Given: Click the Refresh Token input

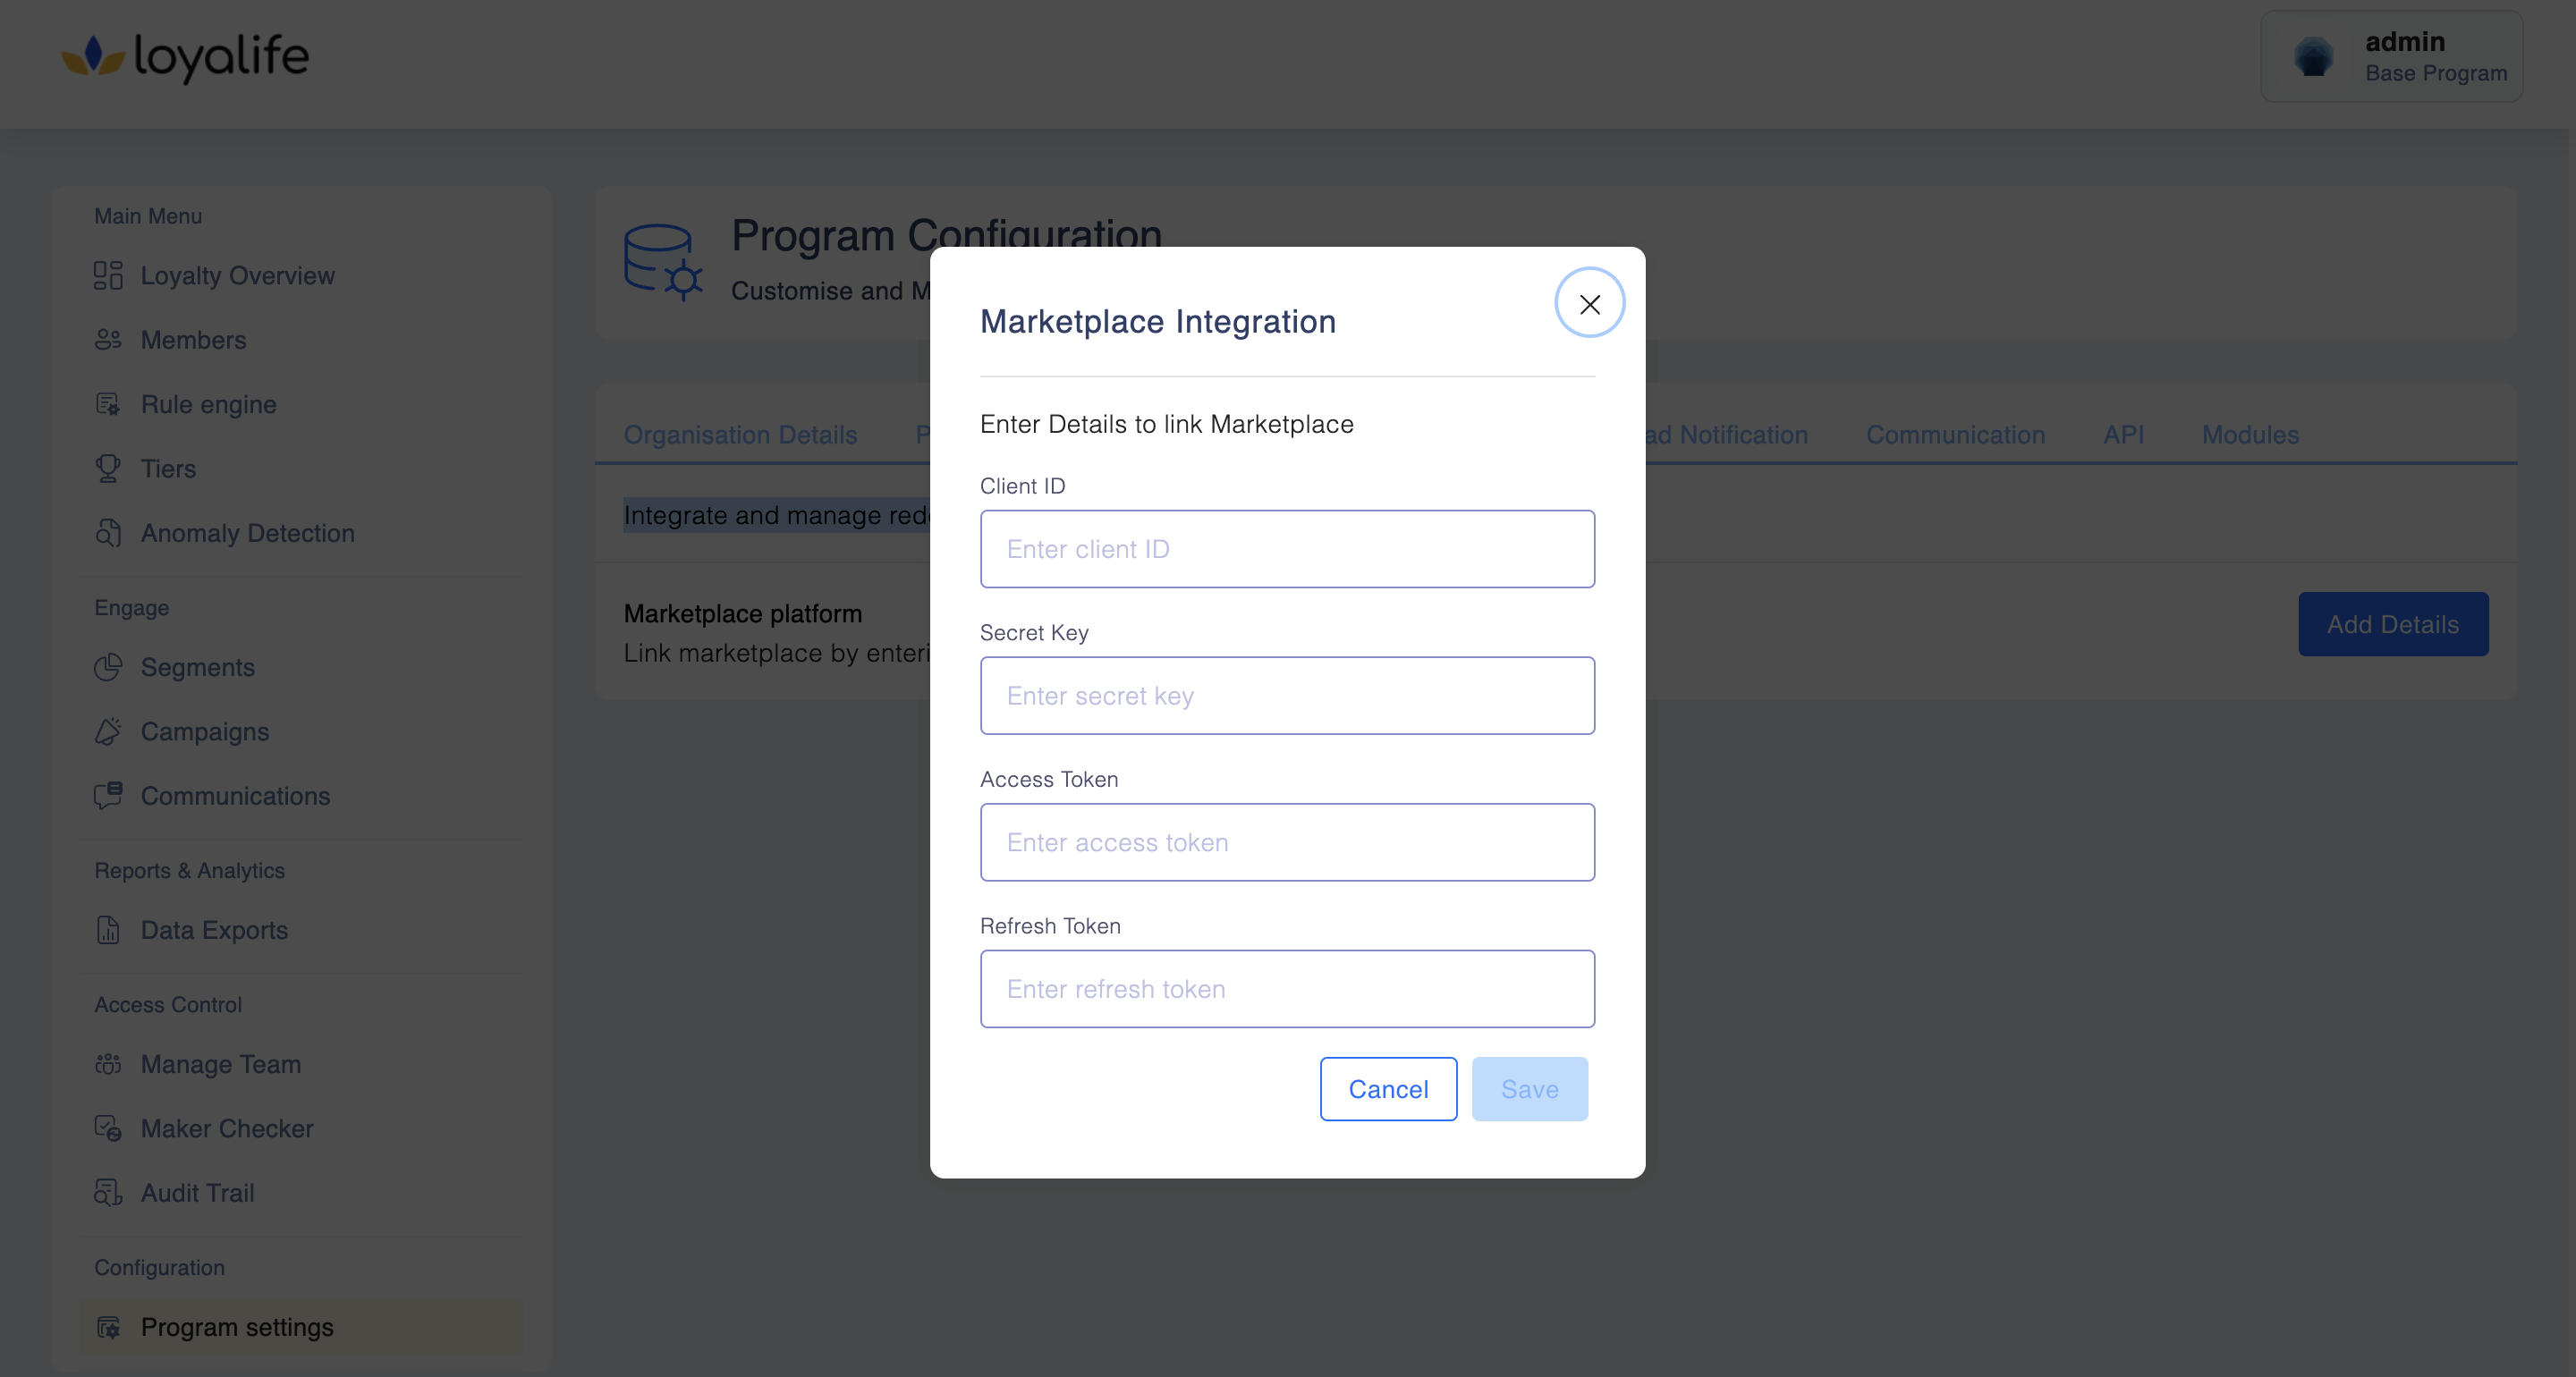Looking at the screenshot, I should (1287, 988).
